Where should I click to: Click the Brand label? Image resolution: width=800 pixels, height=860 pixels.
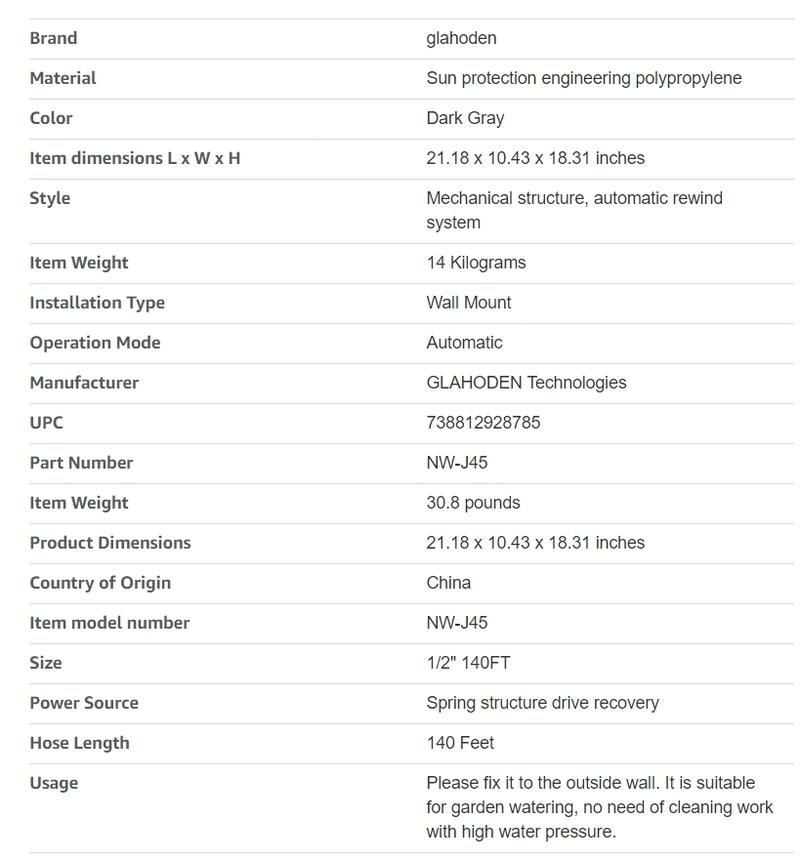(x=53, y=38)
